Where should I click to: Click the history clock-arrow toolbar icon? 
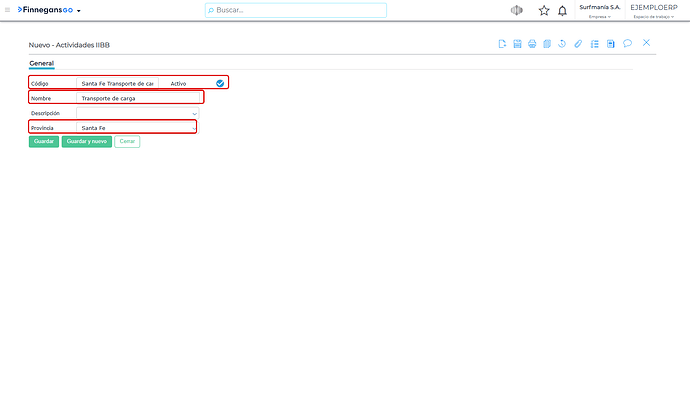(x=562, y=44)
